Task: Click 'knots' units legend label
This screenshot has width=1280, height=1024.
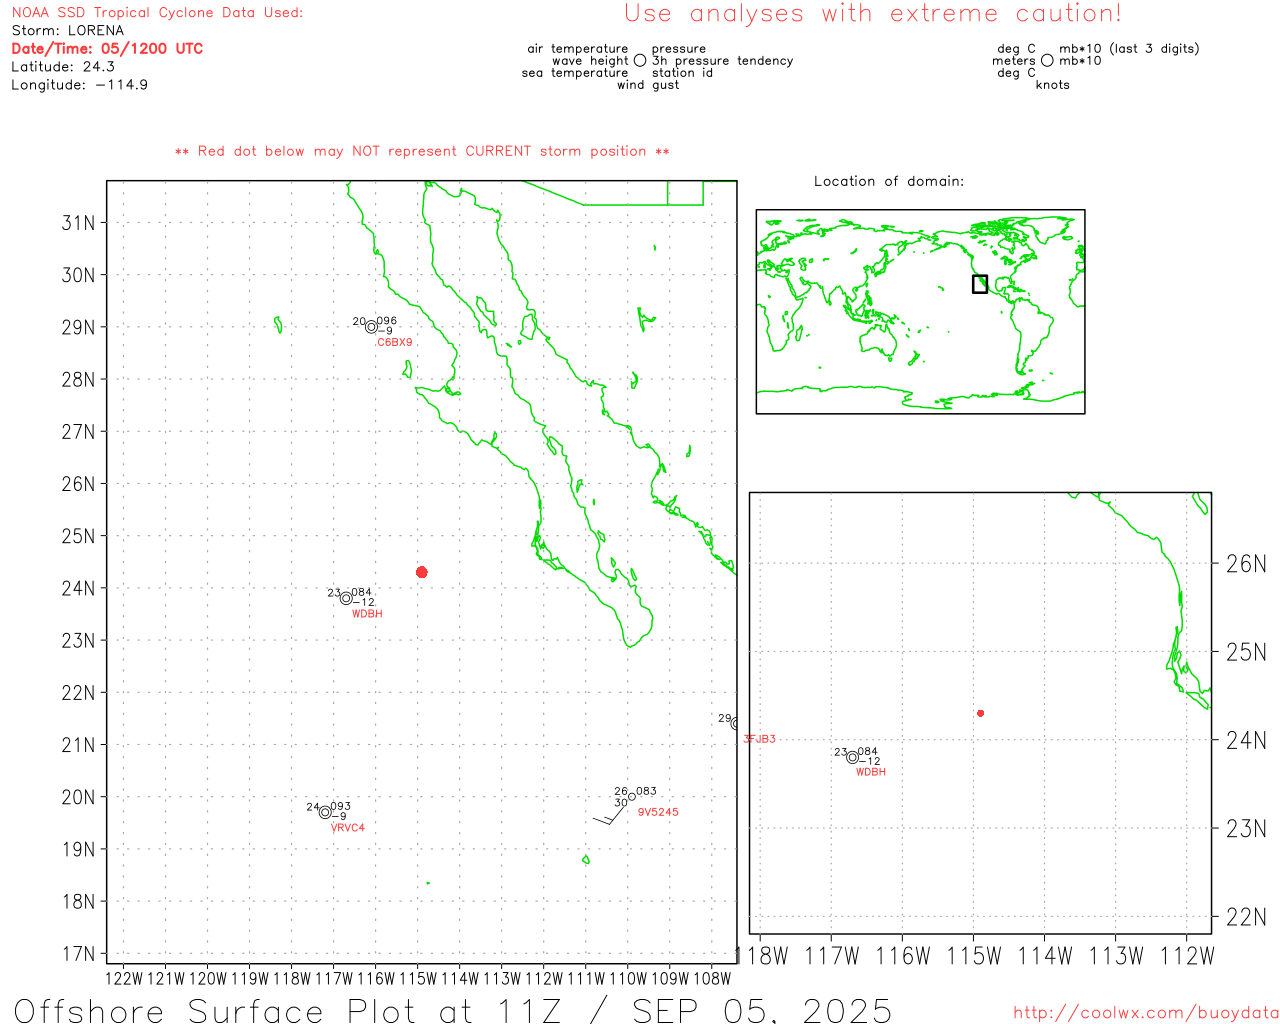Action: [x=1053, y=85]
